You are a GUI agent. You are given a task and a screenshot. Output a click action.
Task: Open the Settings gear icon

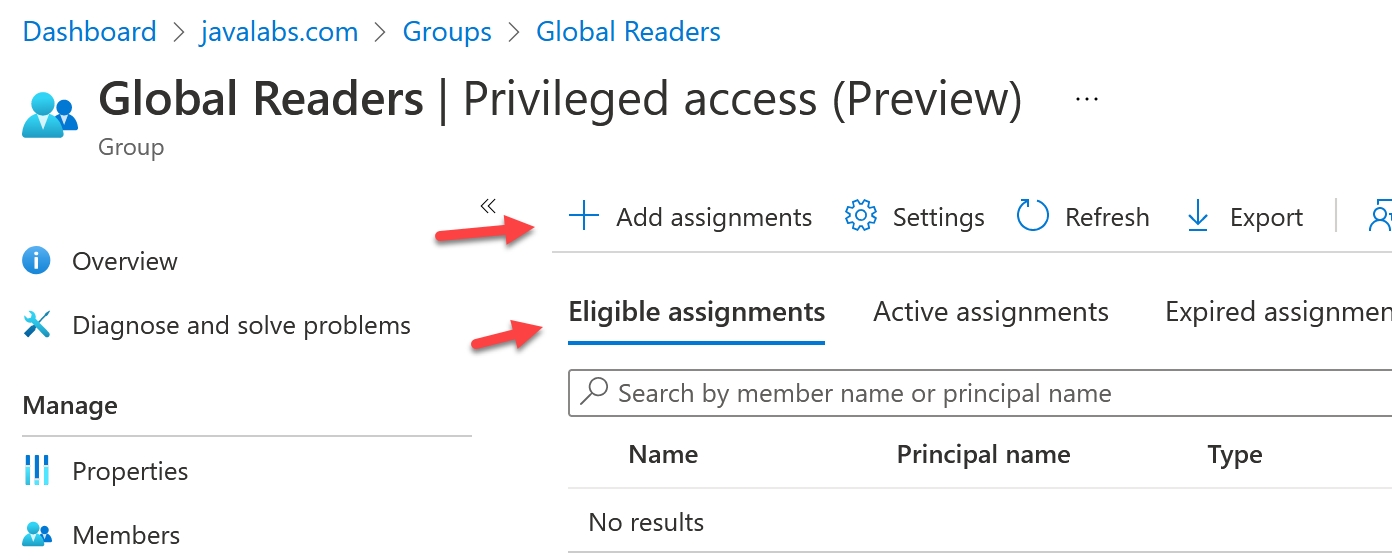point(861,216)
